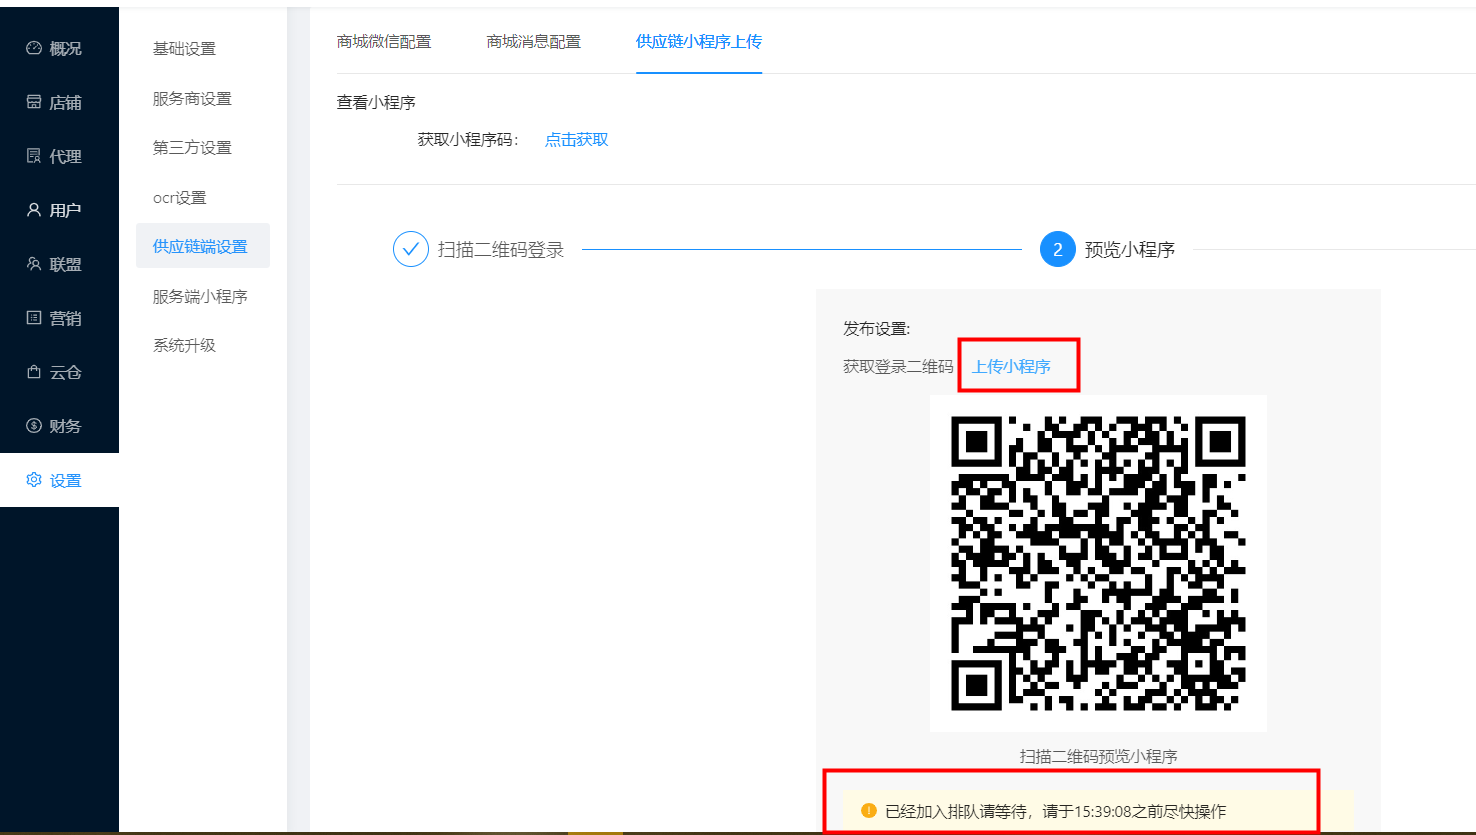The image size is (1476, 835).
Task: Go to 代理 section
Action: tap(59, 156)
